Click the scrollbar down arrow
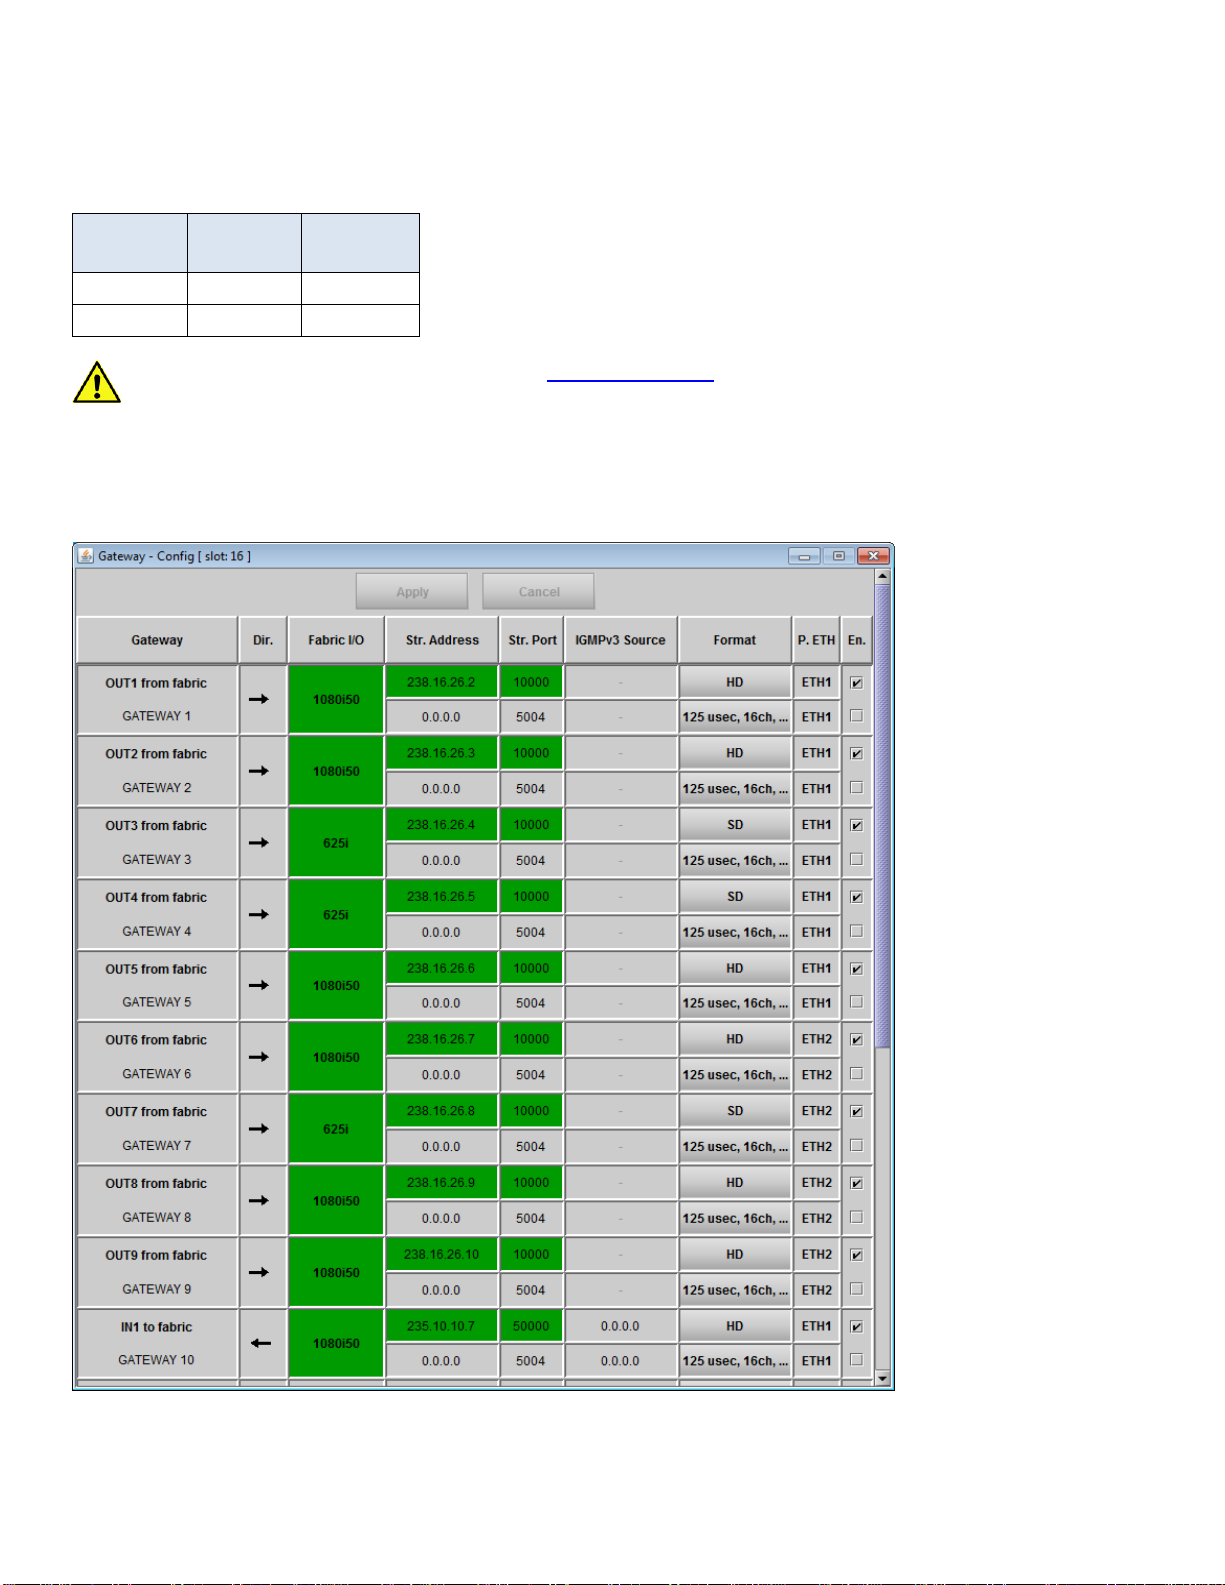 click(883, 1378)
